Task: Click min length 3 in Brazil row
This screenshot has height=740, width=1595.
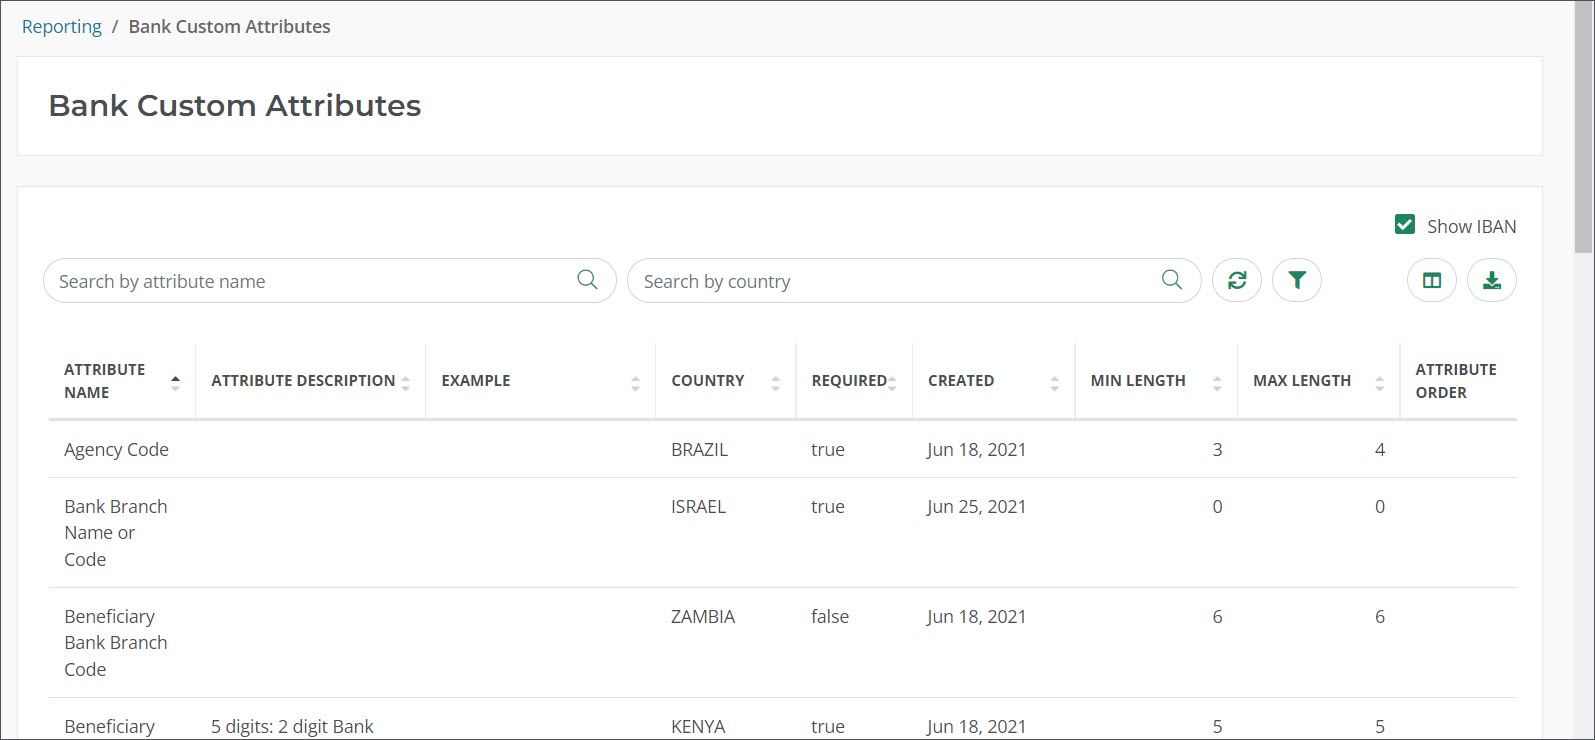Action: 1217,450
